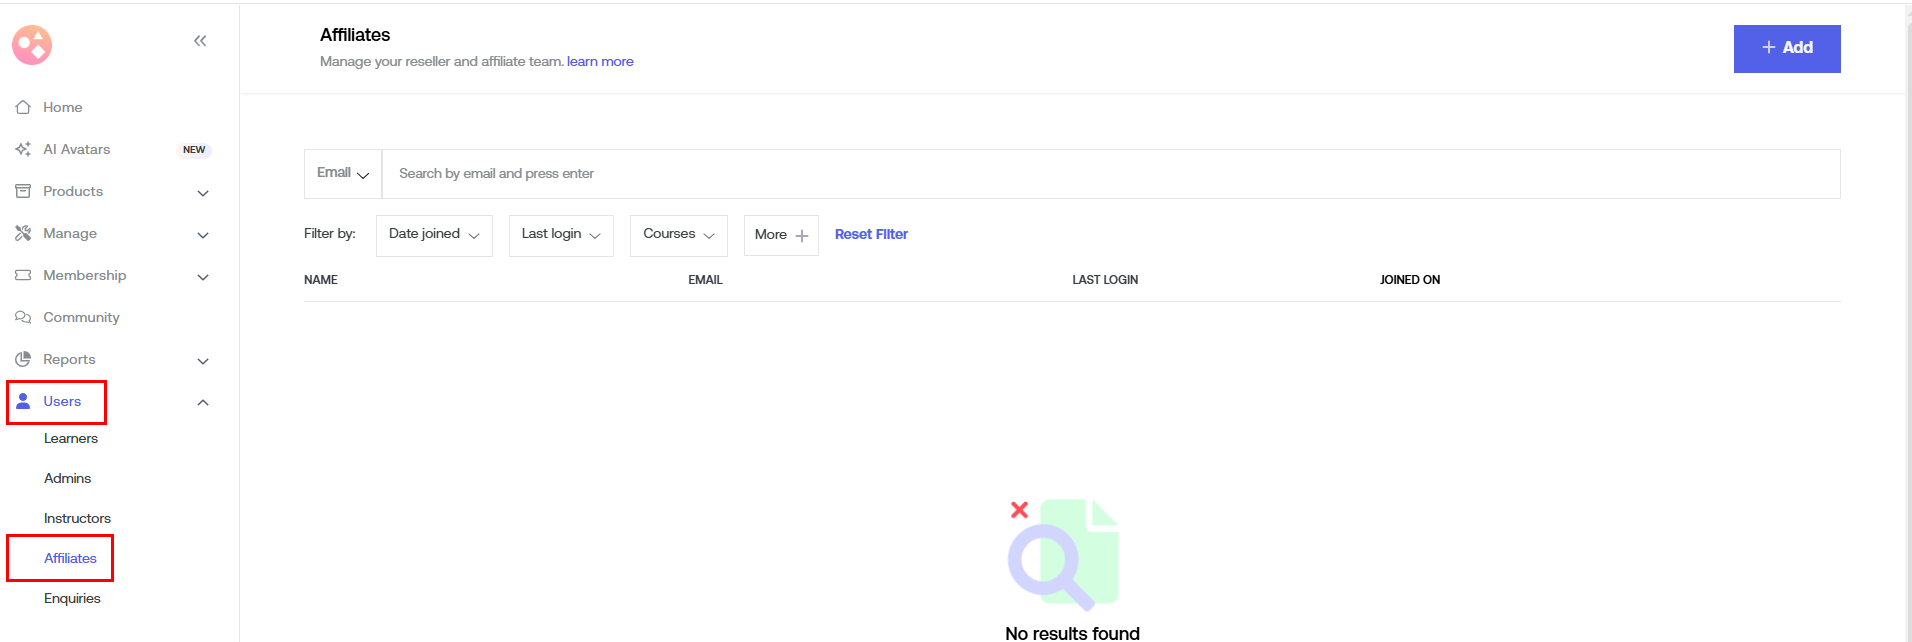This screenshot has width=1912, height=642.
Task: Click the Membership card icon
Action: (23, 275)
